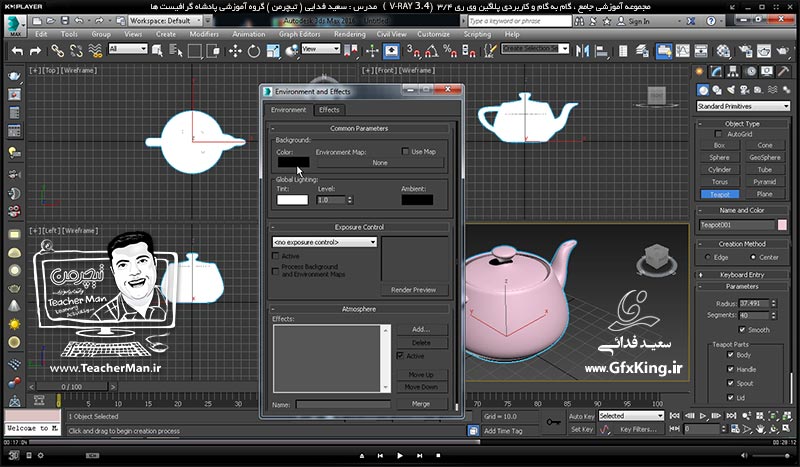Select the Edge creation method radio
Viewport: 800px width, 467px height.
[708, 257]
